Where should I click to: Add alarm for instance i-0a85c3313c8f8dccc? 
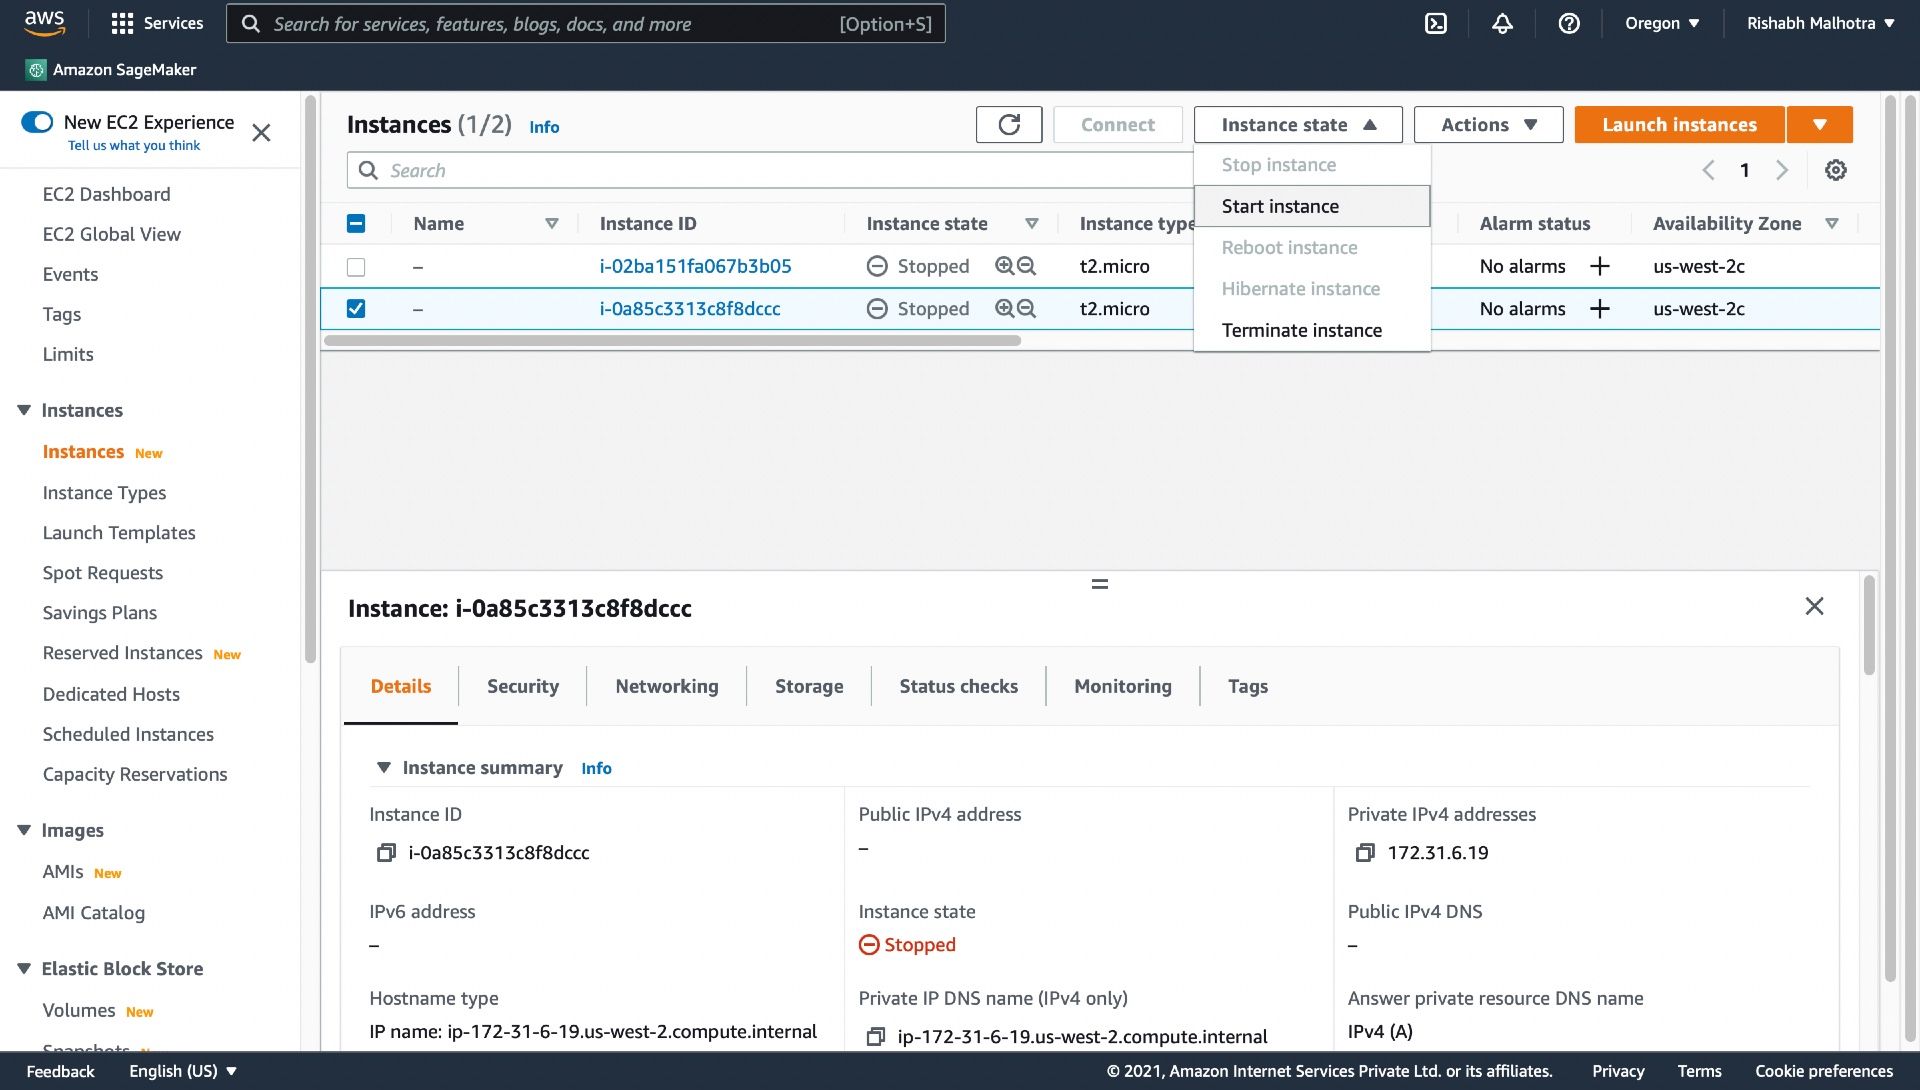pos(1600,308)
